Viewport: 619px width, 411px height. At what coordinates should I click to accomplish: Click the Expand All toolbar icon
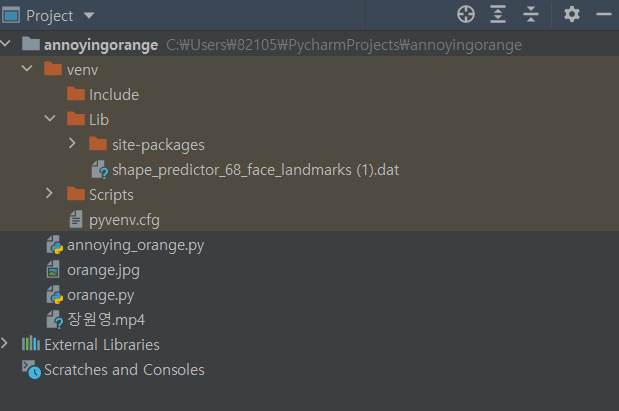pos(498,14)
